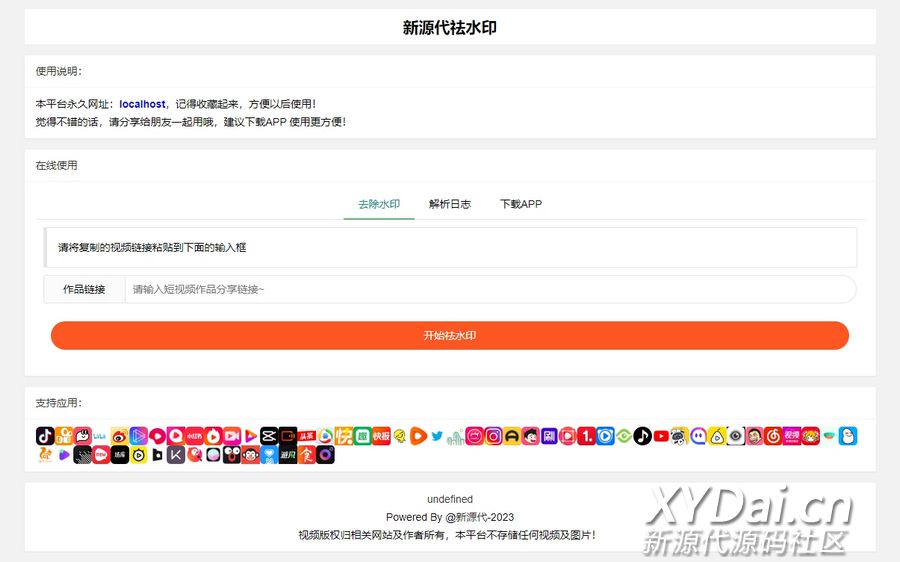Click the NetEase Cloud Music red icon
This screenshot has height=562, width=900.
click(x=773, y=436)
